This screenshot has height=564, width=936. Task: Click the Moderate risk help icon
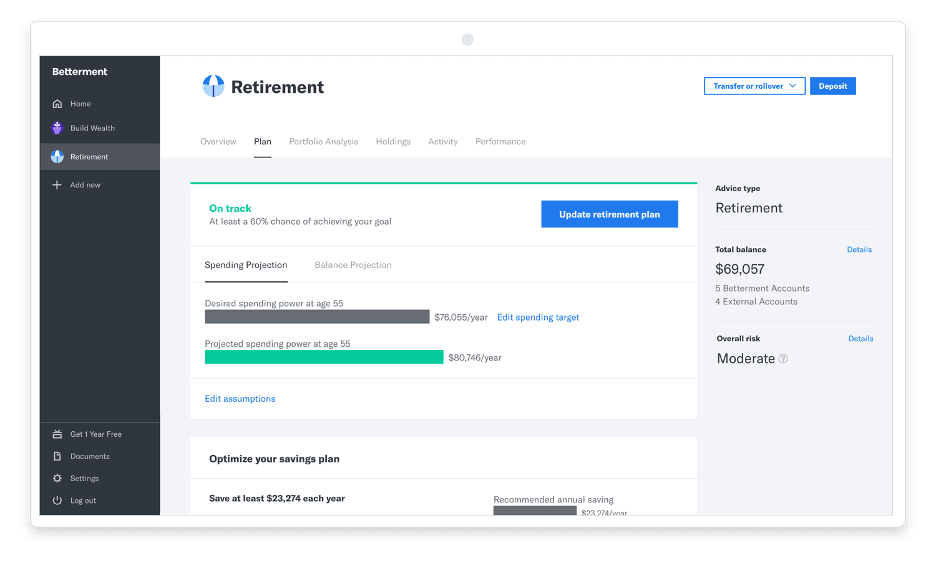coord(783,359)
